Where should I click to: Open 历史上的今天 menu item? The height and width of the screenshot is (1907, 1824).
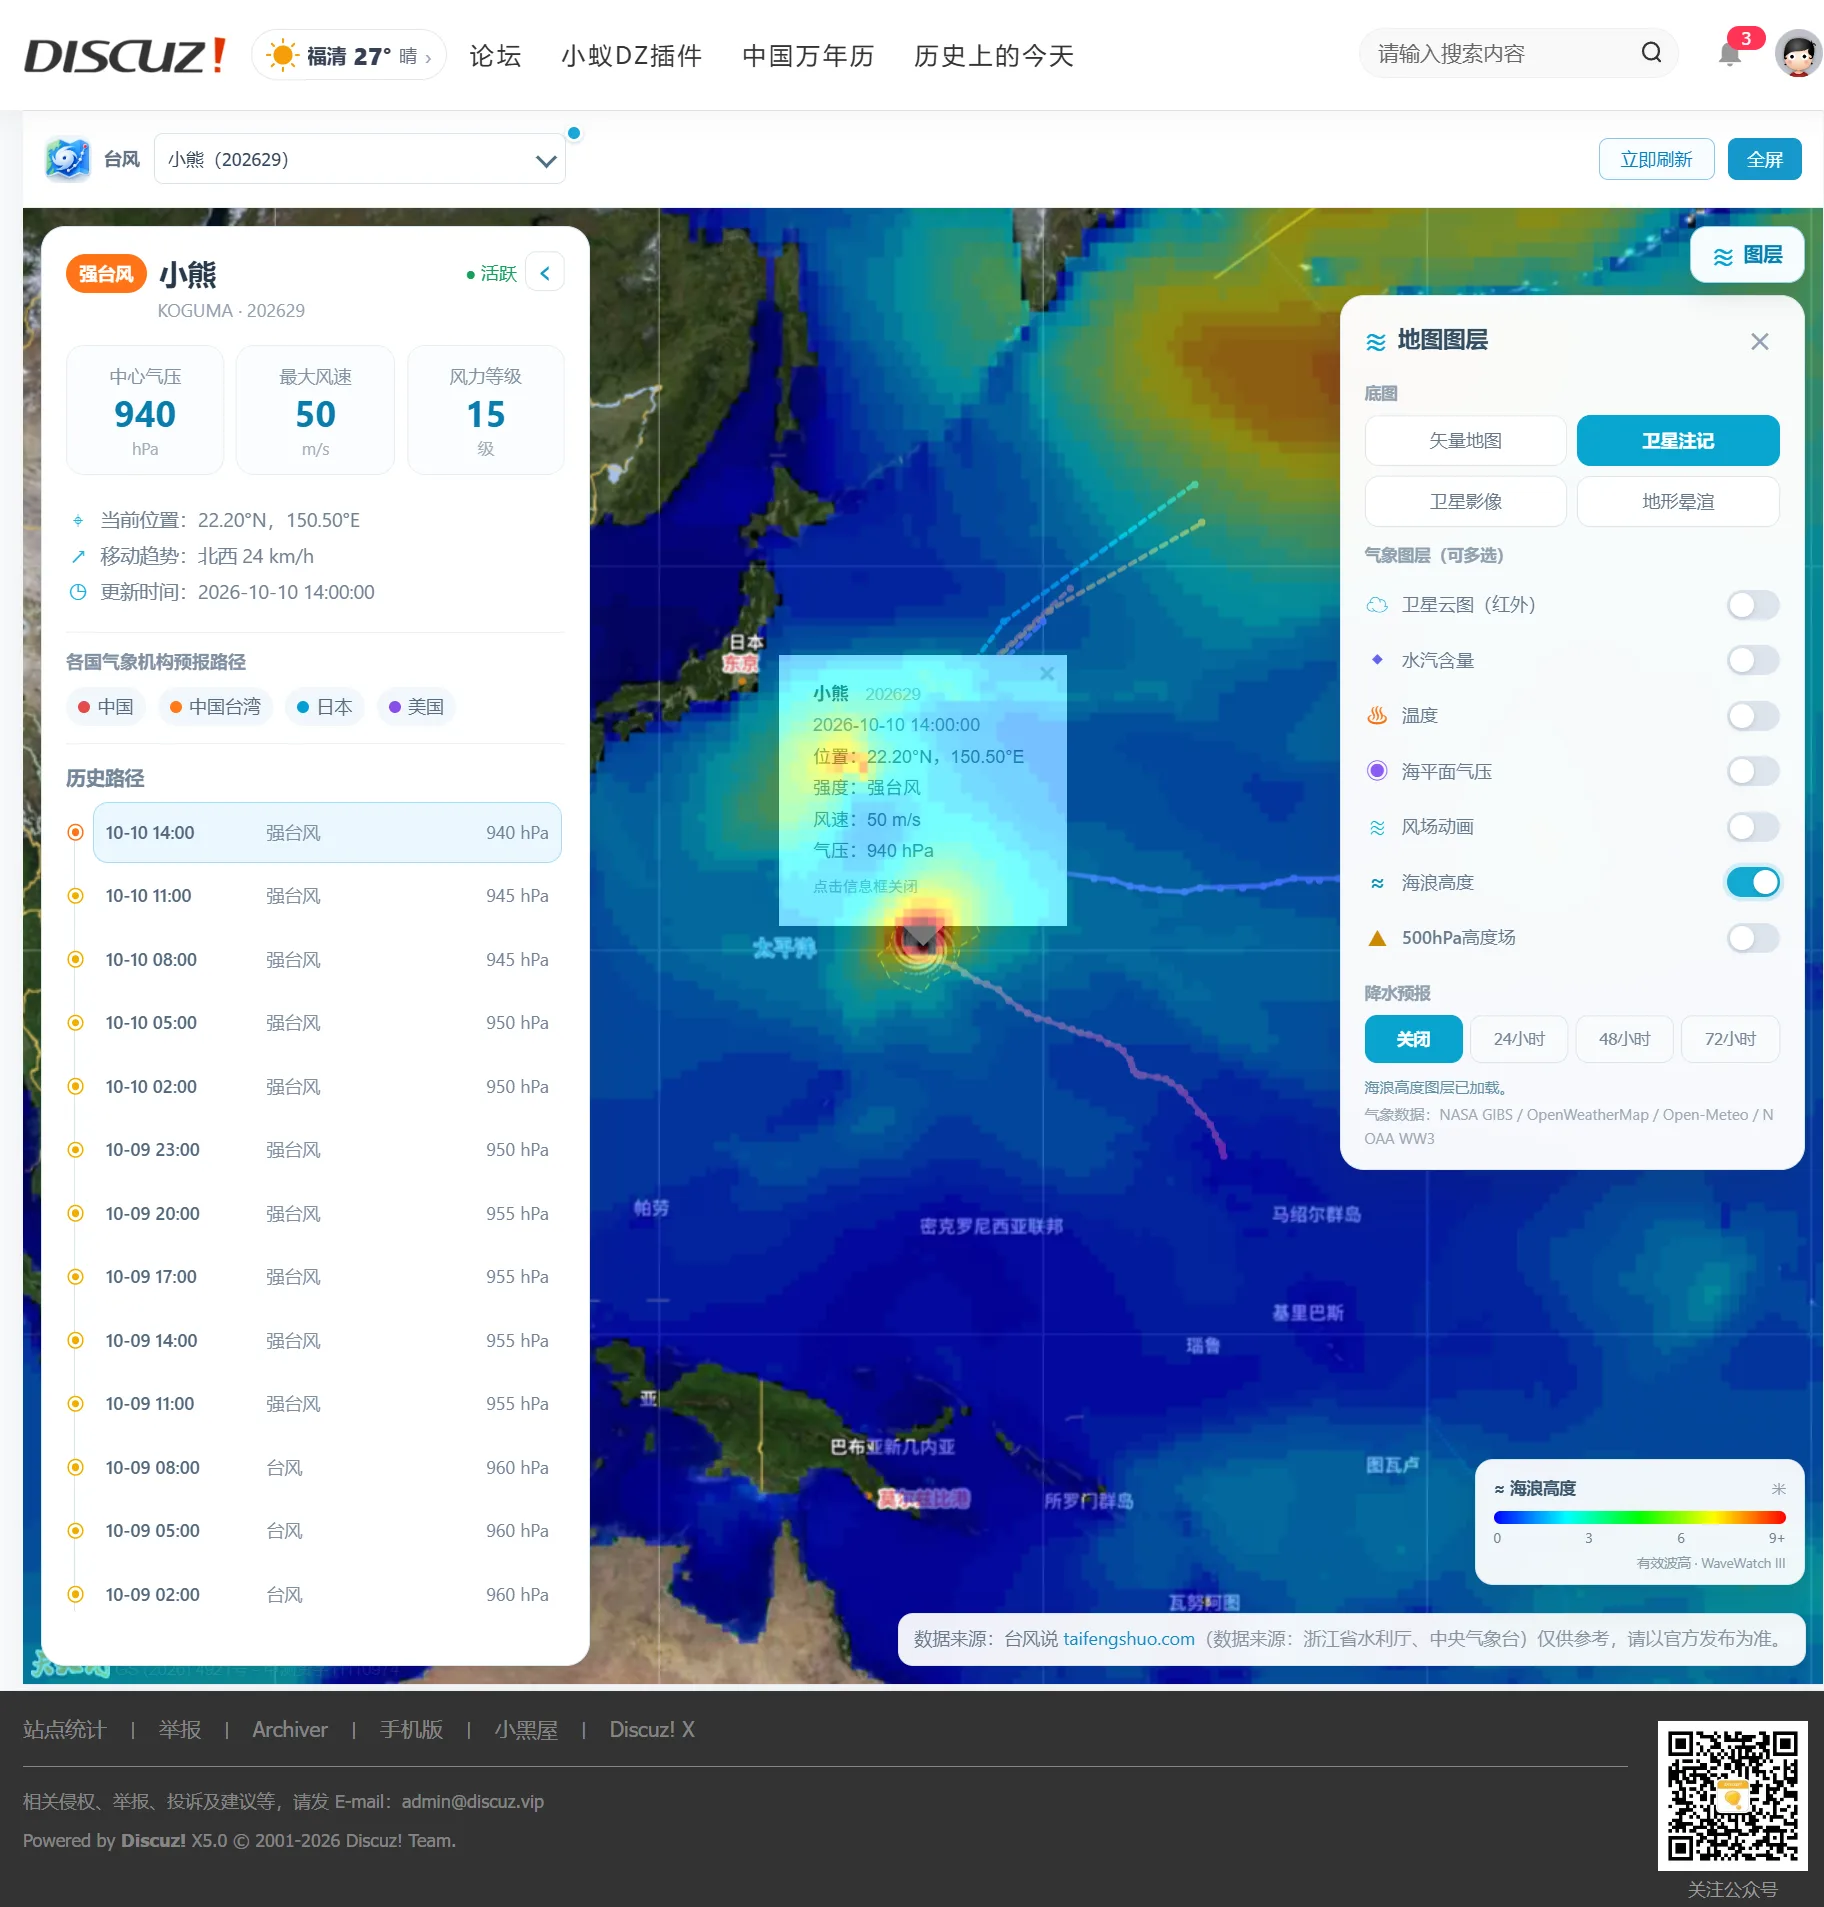coord(994,56)
